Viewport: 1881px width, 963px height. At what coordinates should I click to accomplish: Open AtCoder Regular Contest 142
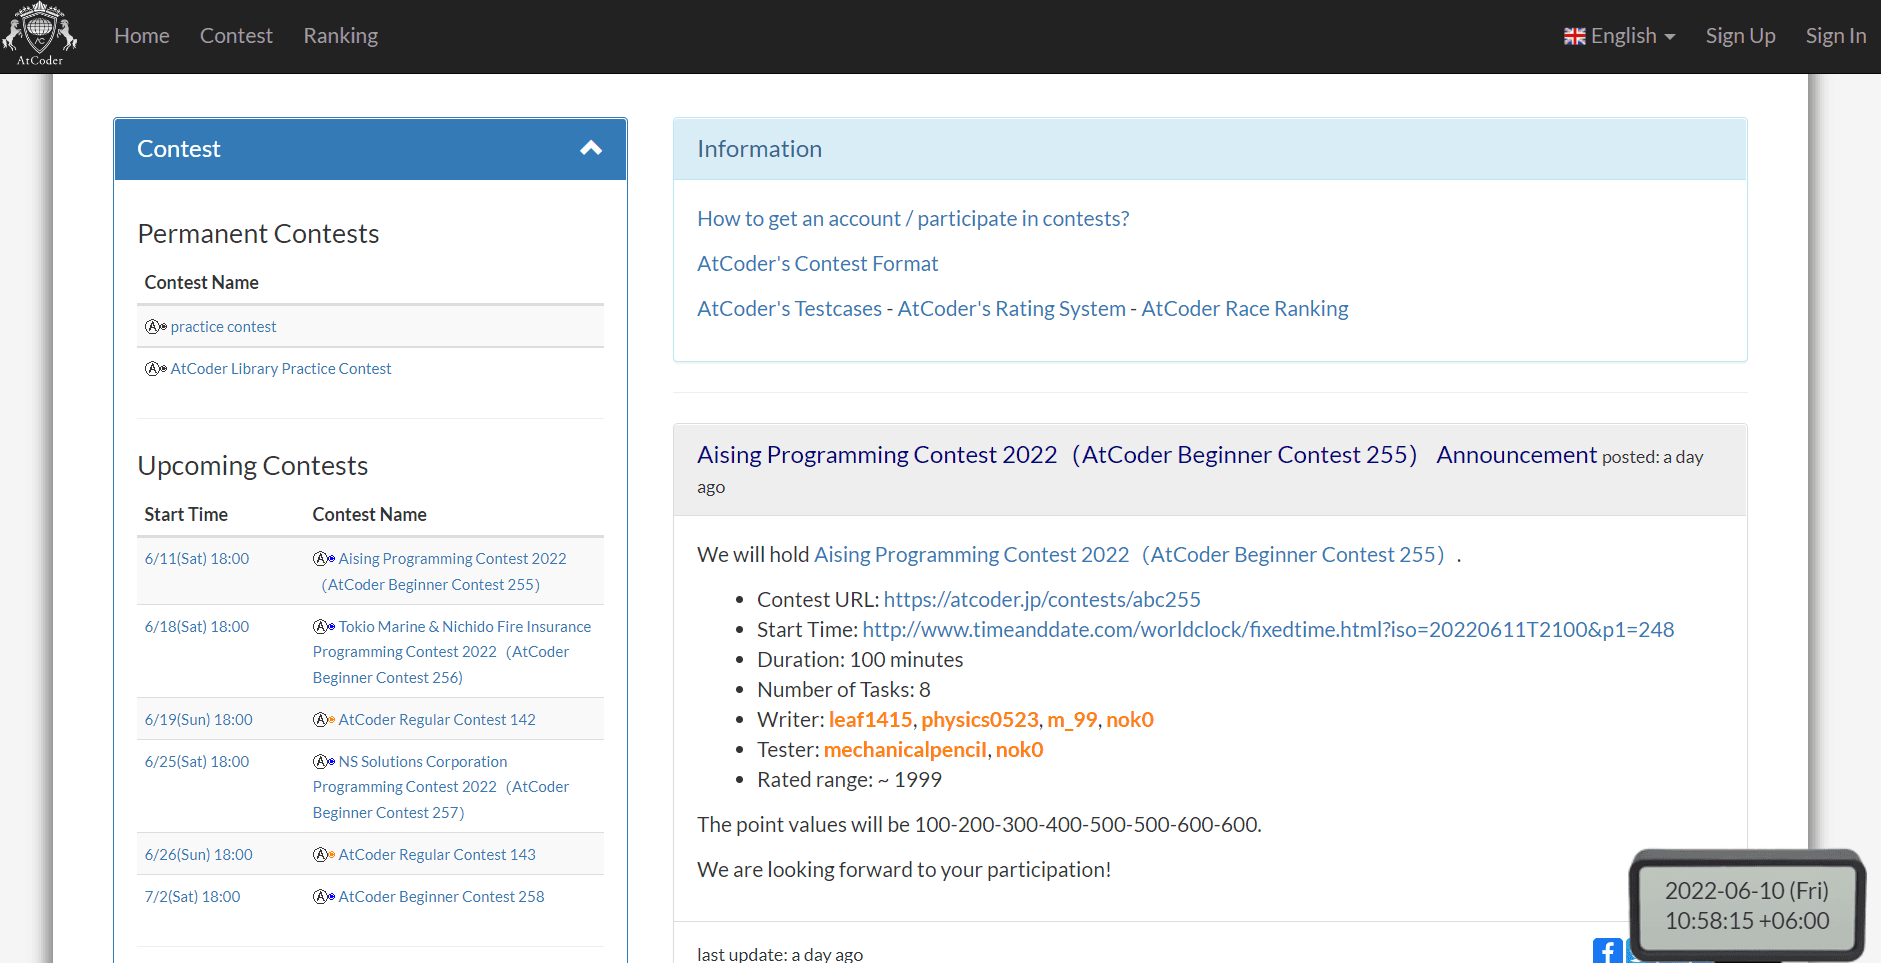click(x=437, y=720)
